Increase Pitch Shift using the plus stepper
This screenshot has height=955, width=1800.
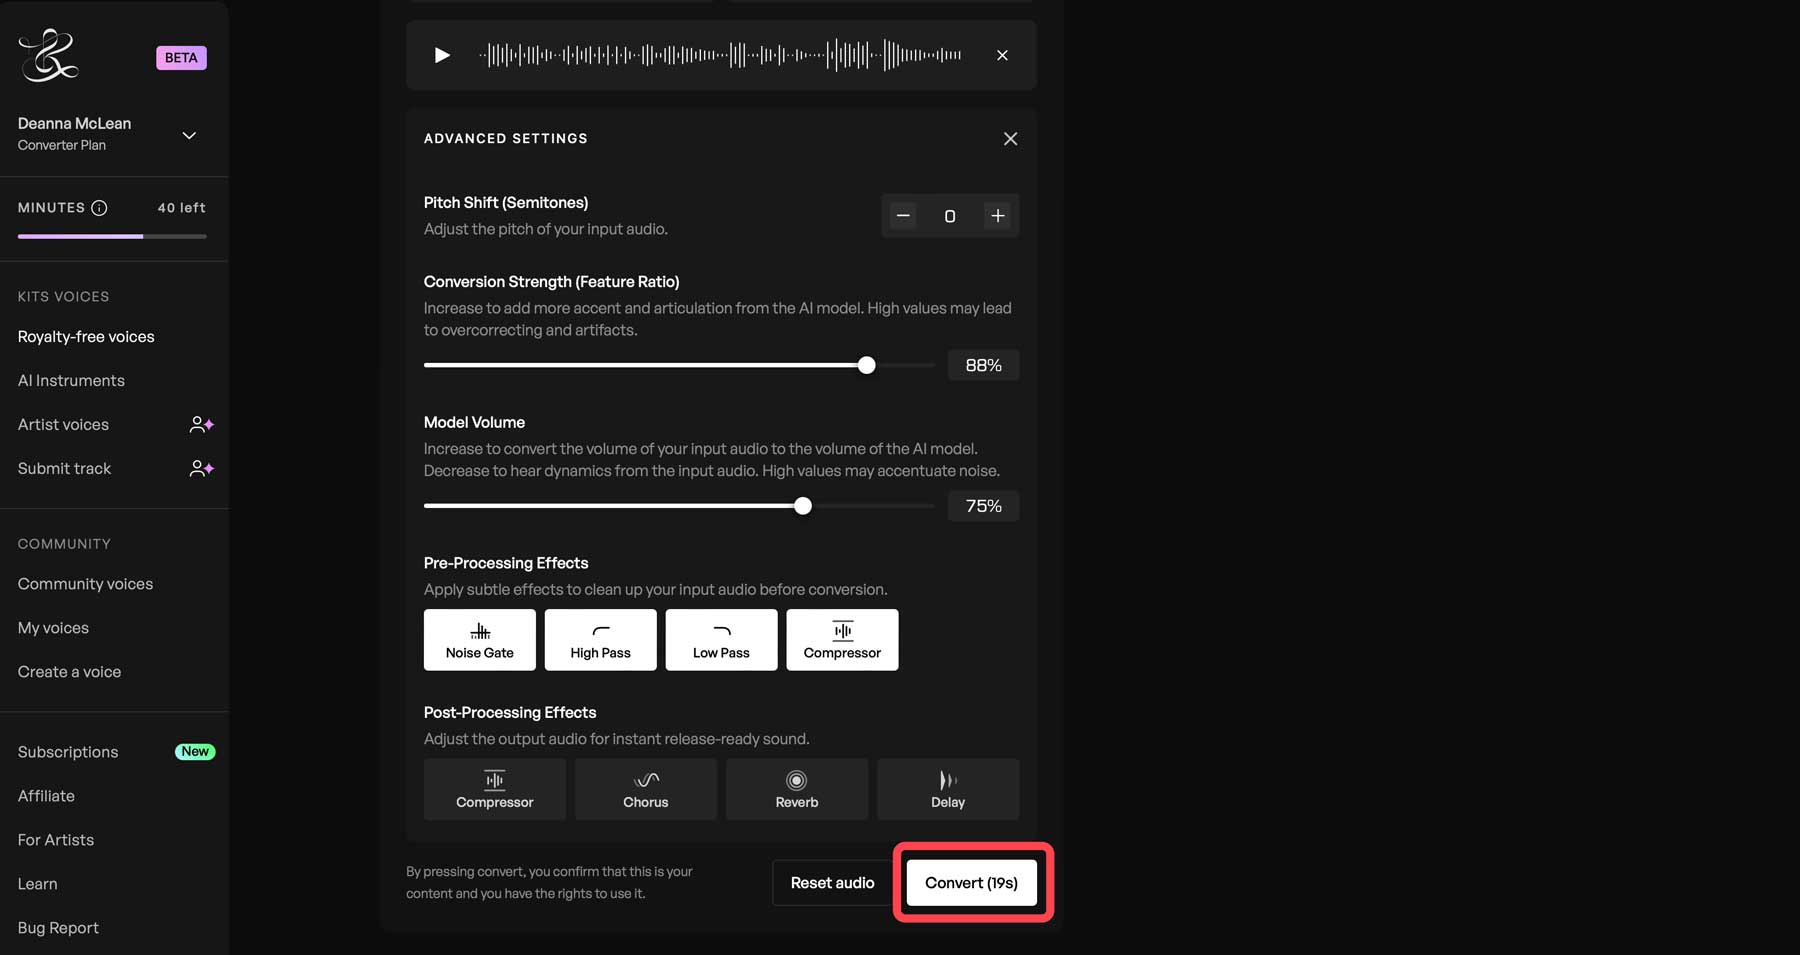pos(997,215)
